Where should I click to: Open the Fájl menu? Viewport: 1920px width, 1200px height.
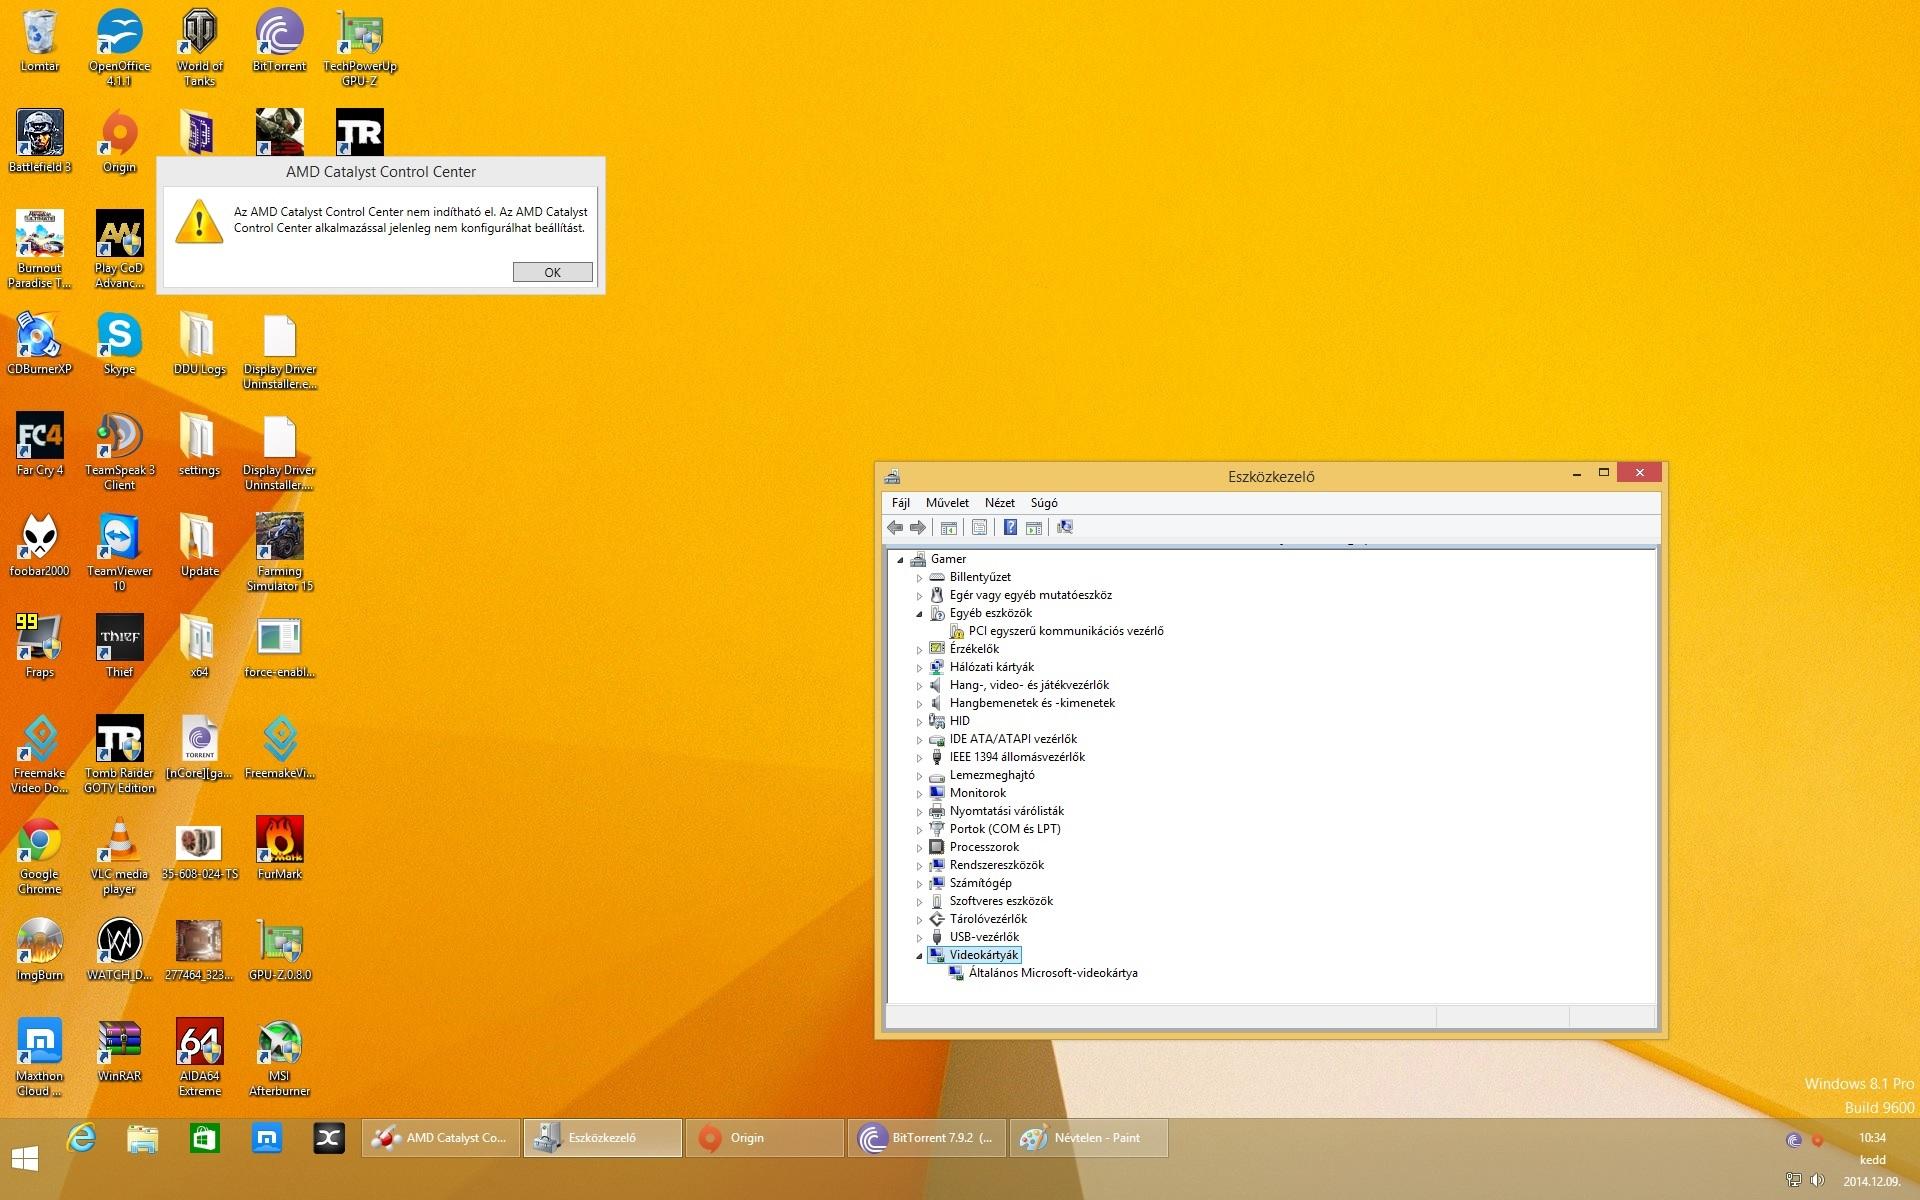(901, 503)
